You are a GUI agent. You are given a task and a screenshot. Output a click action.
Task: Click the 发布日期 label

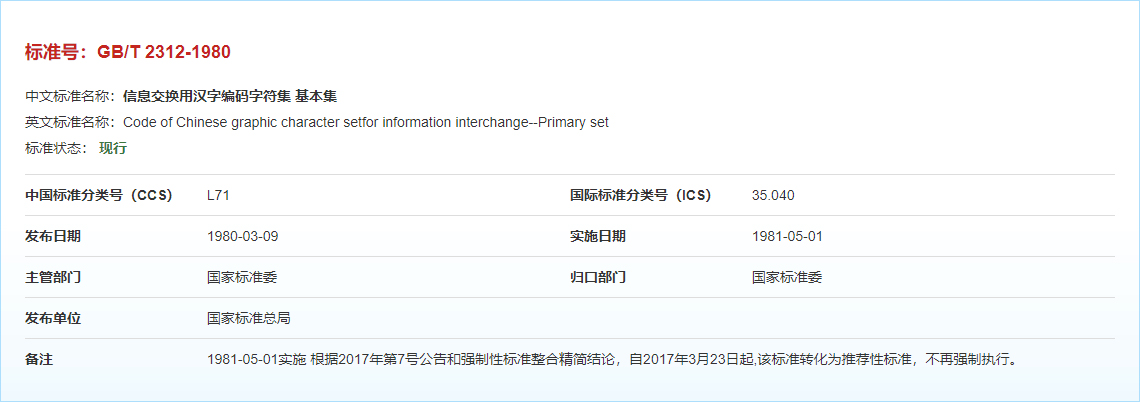(x=53, y=236)
